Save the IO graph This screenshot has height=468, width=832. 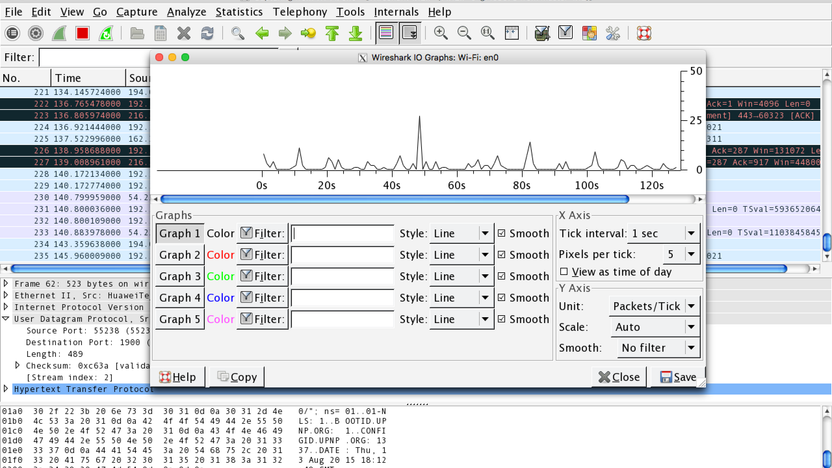pos(678,377)
